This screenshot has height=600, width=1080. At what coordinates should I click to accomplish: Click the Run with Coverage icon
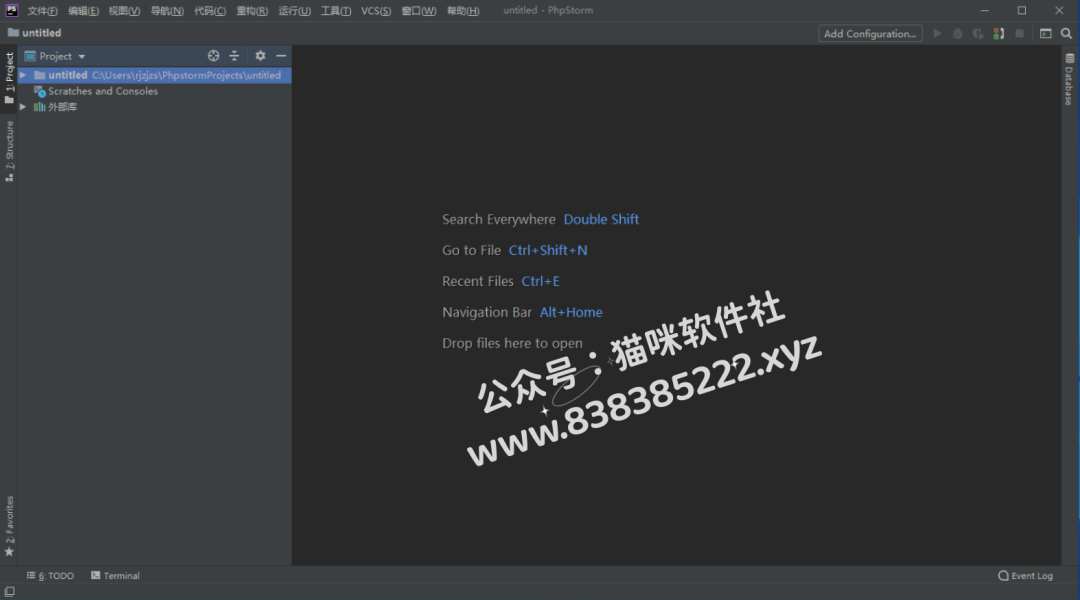[978, 34]
